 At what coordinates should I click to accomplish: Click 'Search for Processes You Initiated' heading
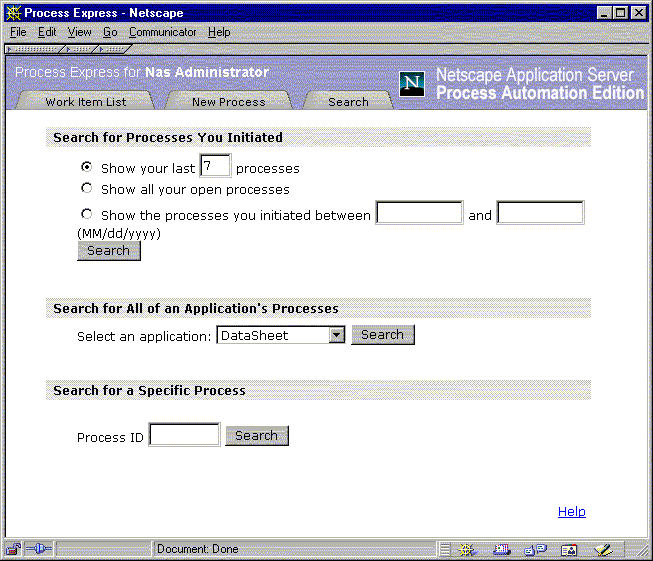168,137
